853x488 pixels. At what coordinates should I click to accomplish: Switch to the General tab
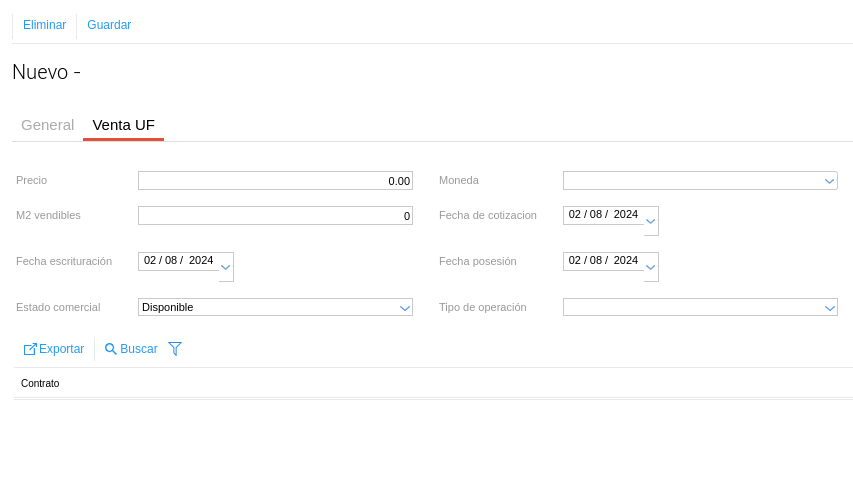(x=47, y=125)
